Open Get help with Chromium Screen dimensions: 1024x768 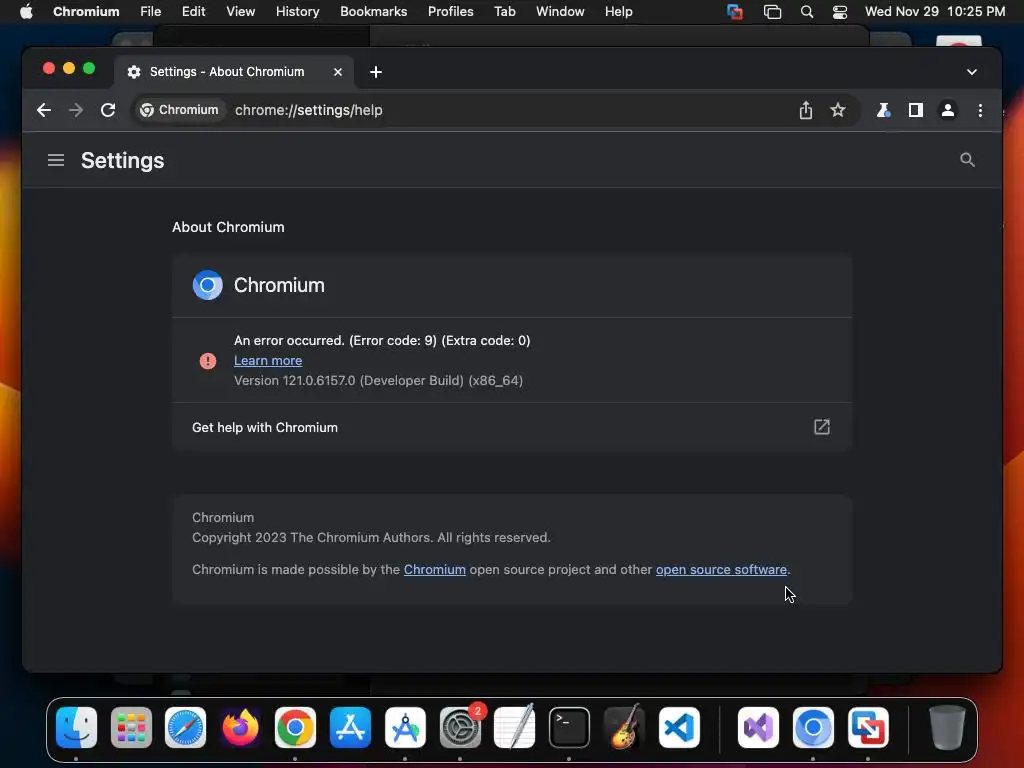coord(512,427)
